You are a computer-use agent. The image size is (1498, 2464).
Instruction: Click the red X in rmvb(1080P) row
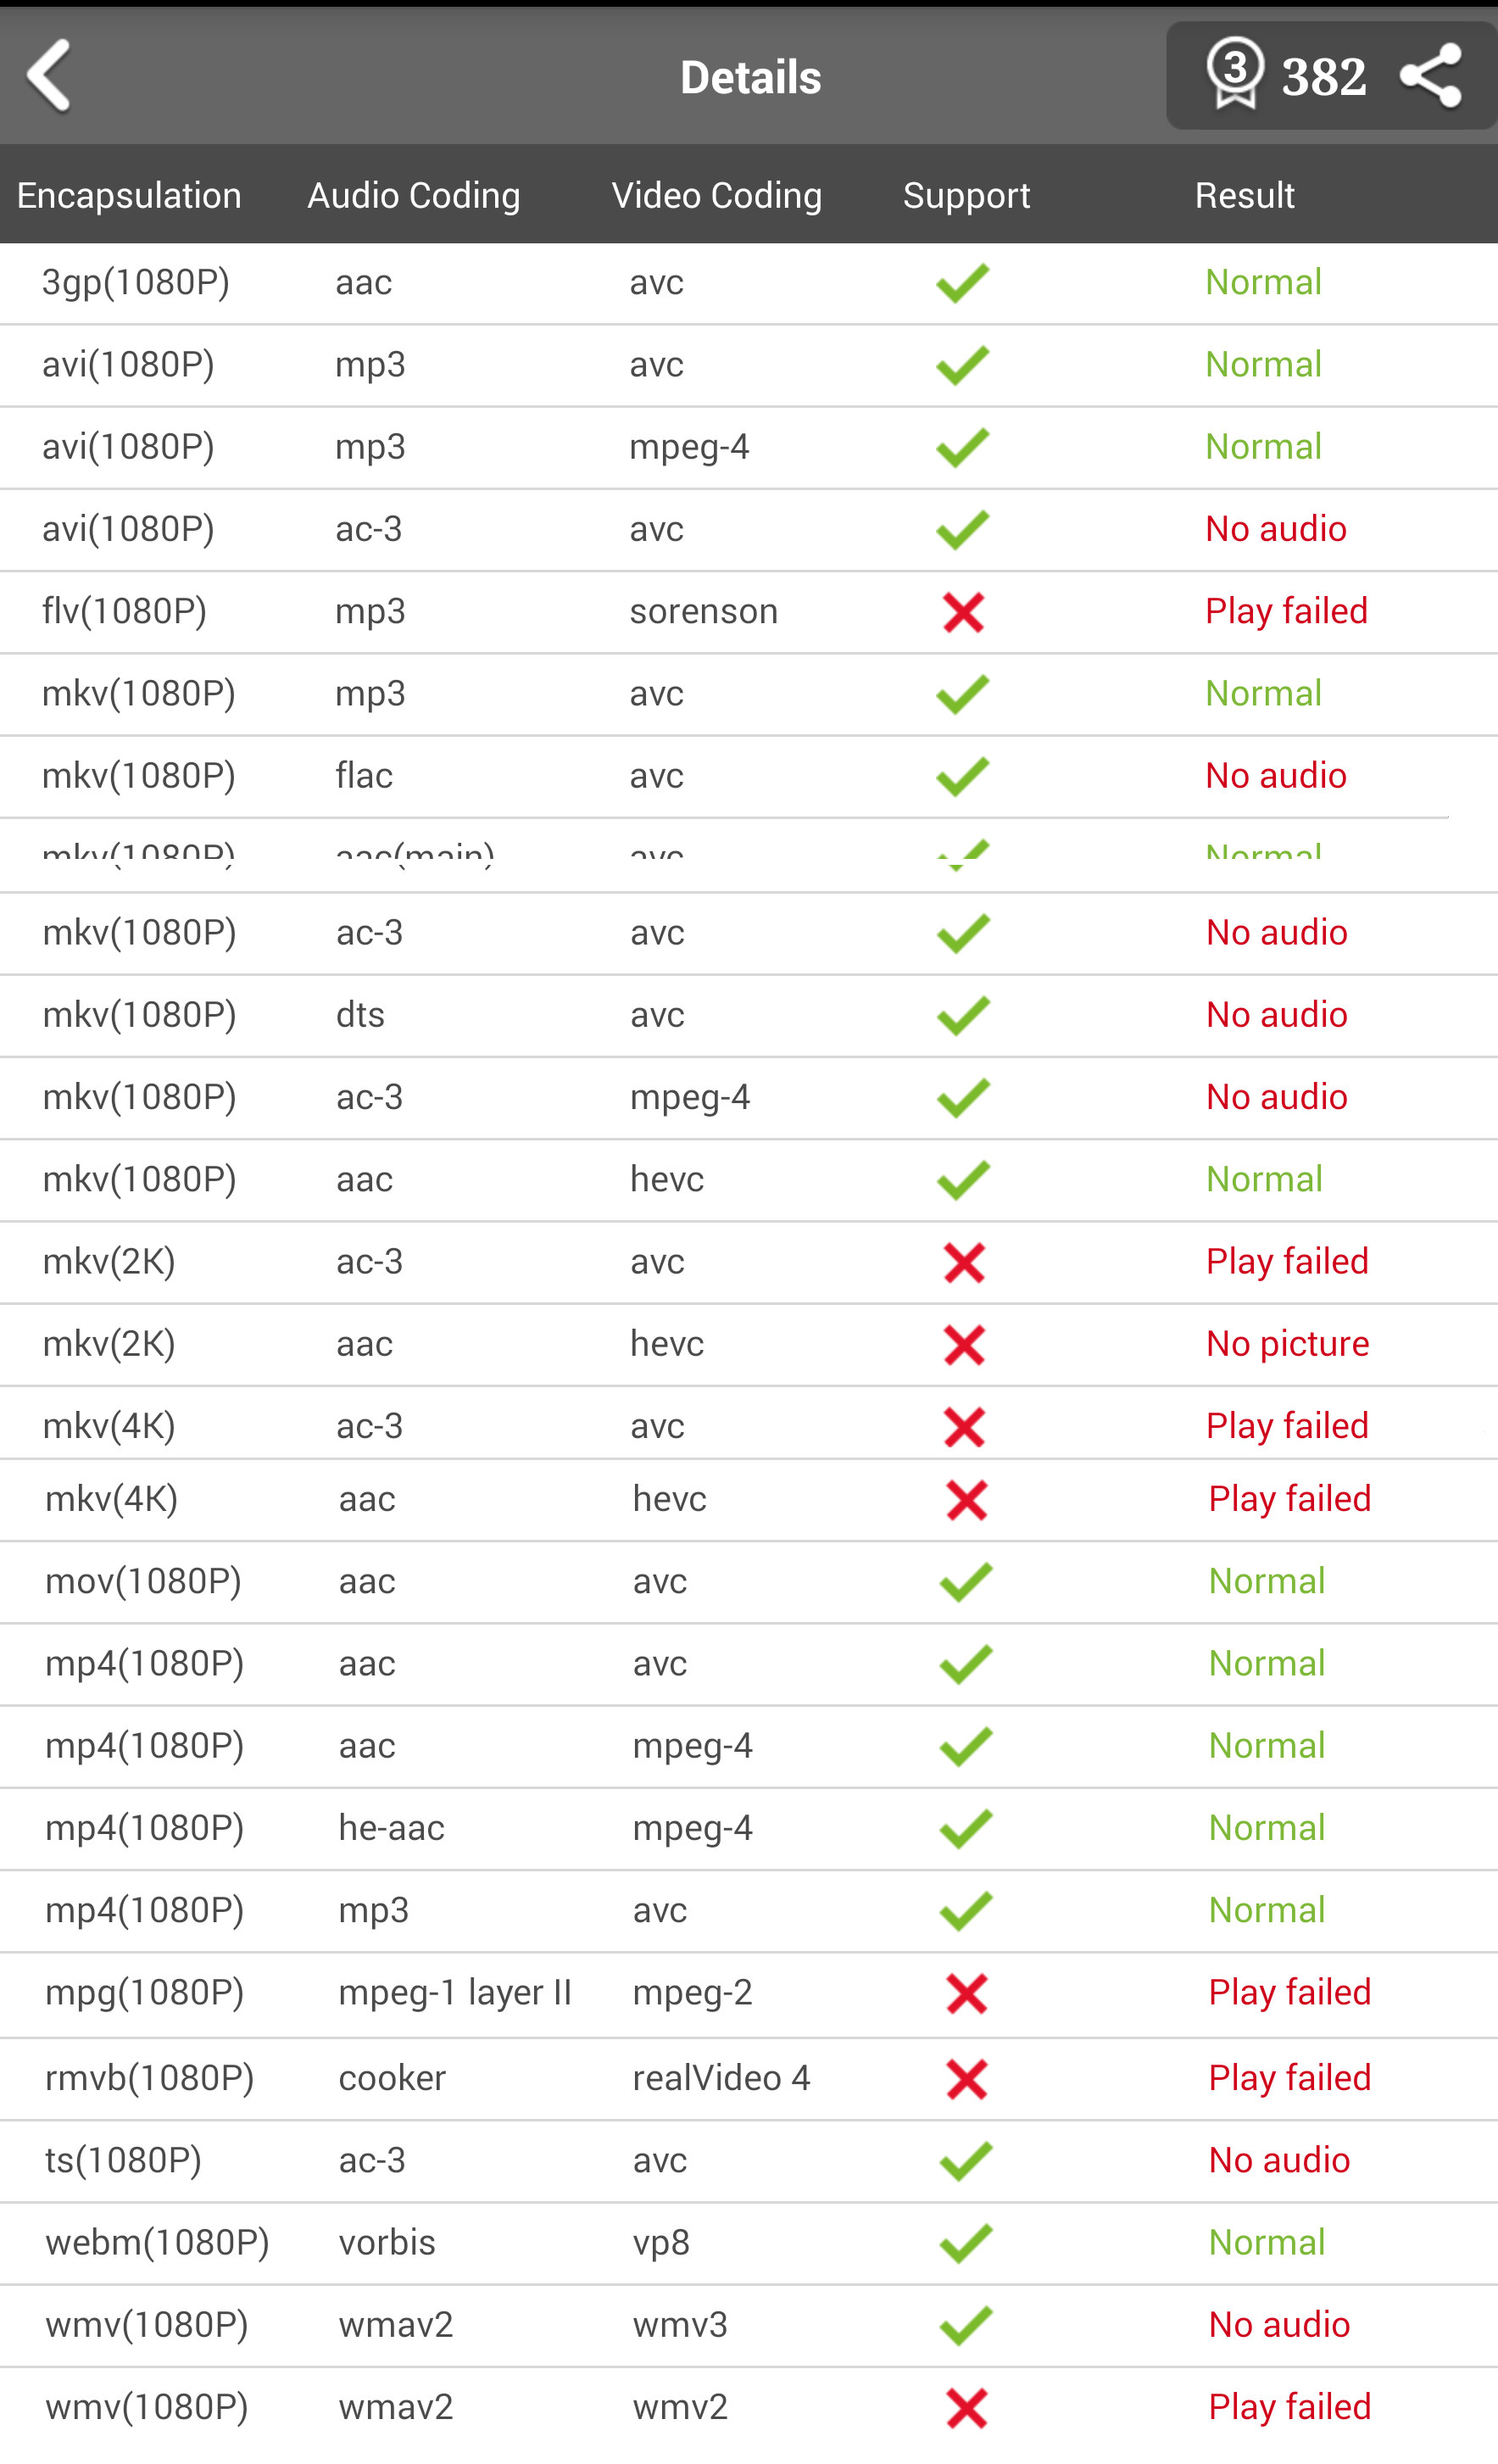(966, 2079)
